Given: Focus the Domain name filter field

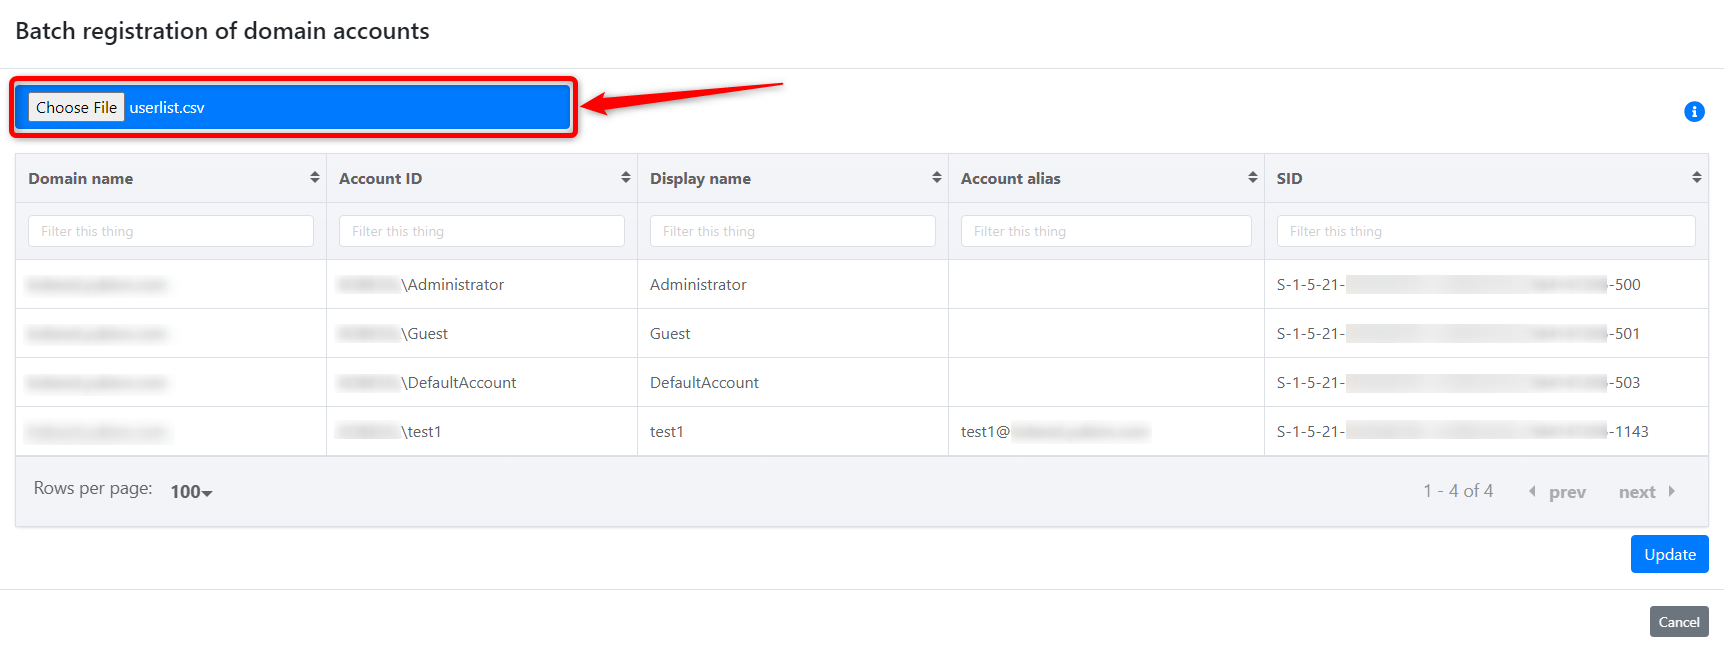Looking at the screenshot, I should point(171,231).
